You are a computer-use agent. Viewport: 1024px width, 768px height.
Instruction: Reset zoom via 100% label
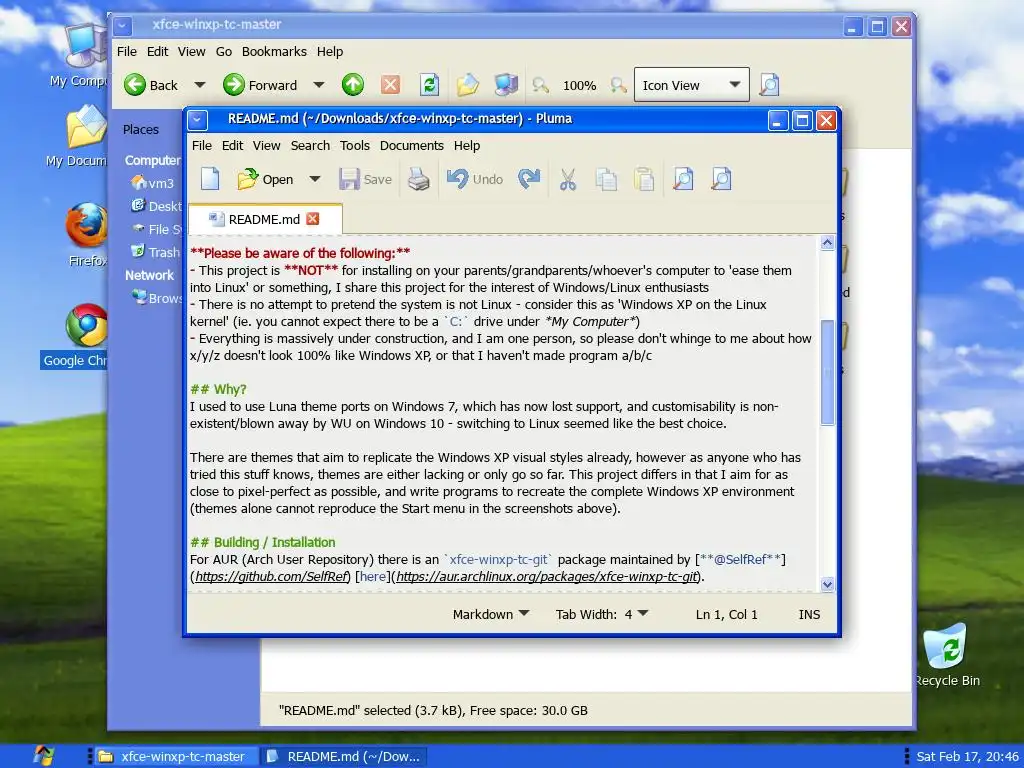pos(579,86)
